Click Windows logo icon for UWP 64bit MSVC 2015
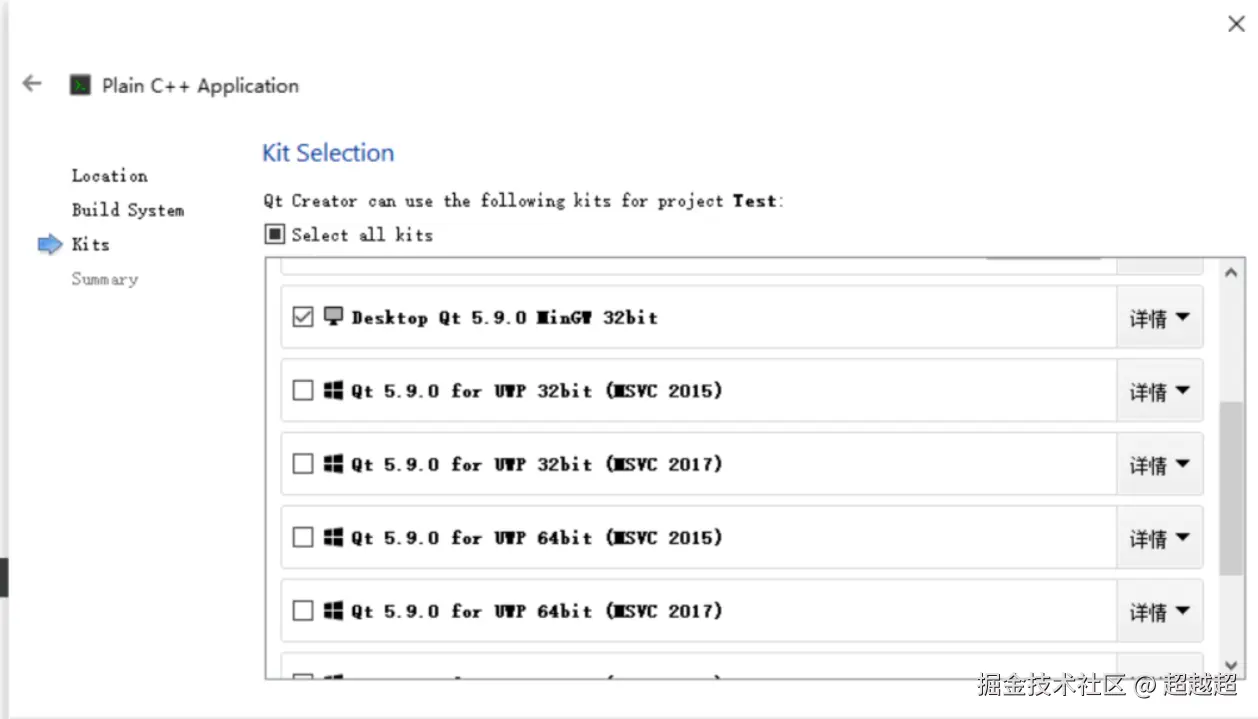Screen dimensions: 1258x719 333,538
